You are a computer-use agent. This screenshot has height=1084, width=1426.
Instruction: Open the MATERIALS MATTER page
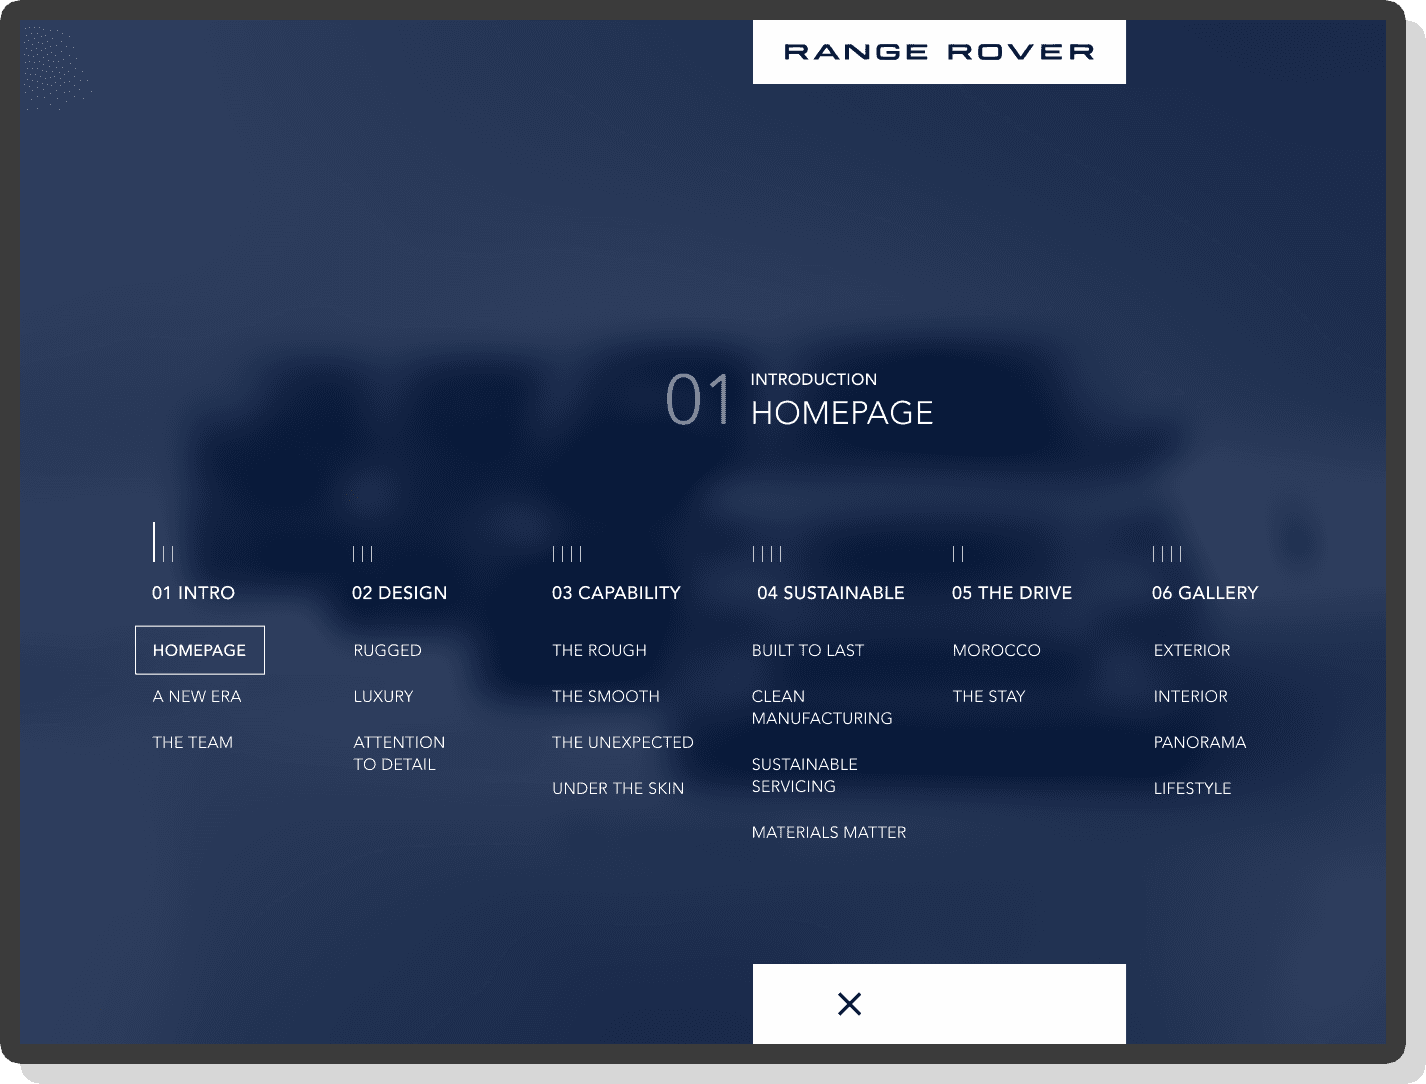pos(829,832)
